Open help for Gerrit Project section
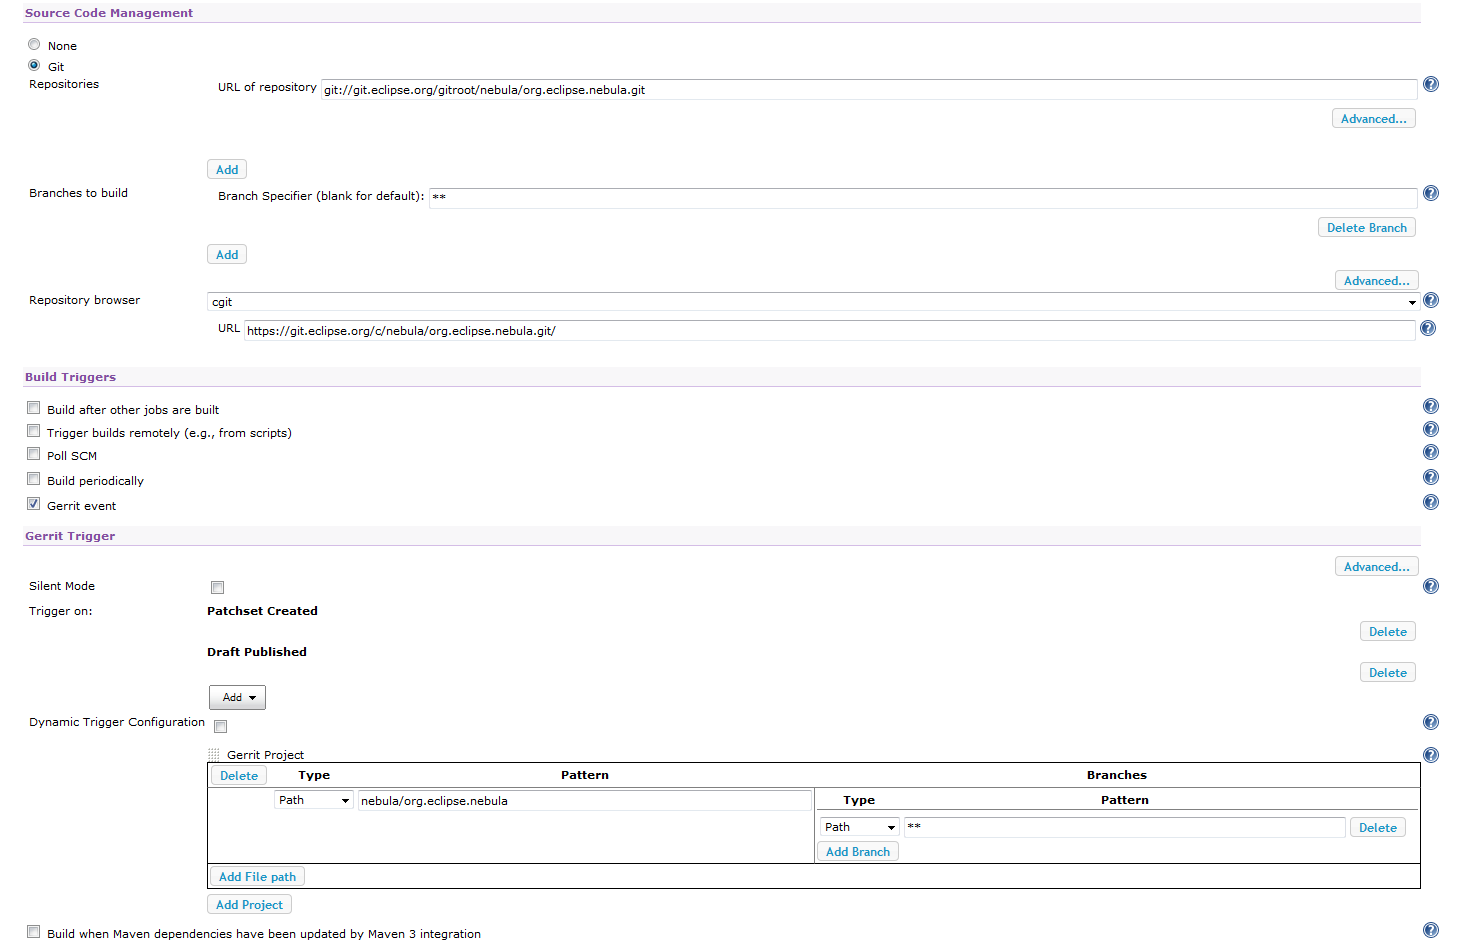 pyautogui.click(x=1430, y=755)
